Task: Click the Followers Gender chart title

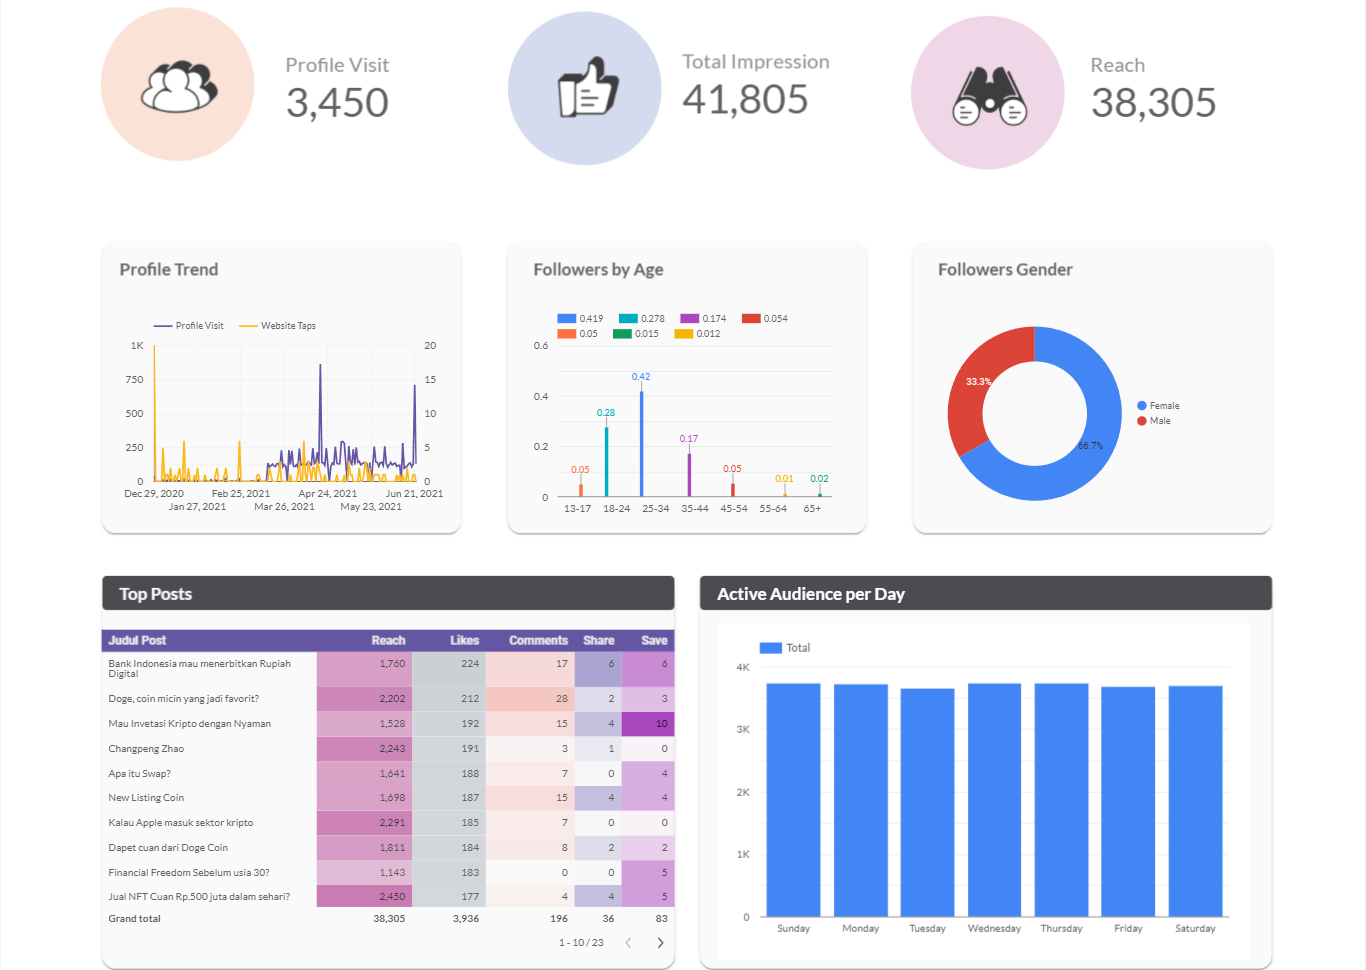Action: tap(1005, 270)
